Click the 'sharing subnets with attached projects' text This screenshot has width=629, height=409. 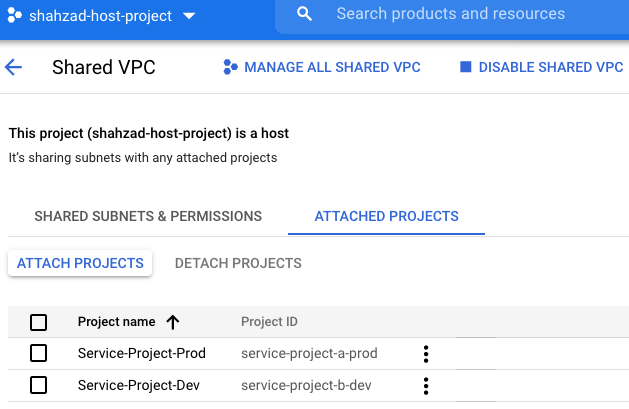(143, 158)
